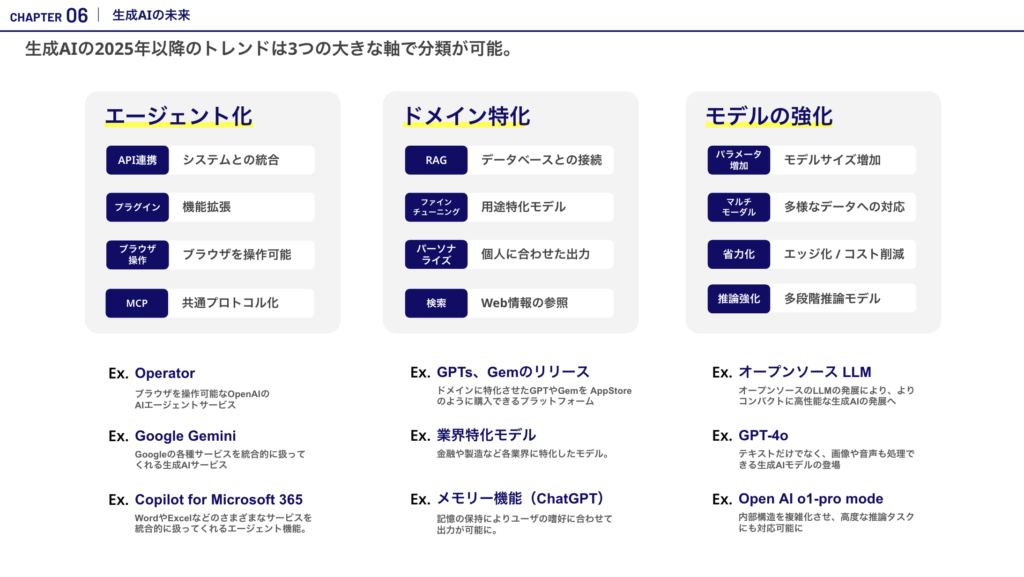Open the Operator example title
Image resolution: width=1024 pixels, height=577 pixels.
coord(164,373)
